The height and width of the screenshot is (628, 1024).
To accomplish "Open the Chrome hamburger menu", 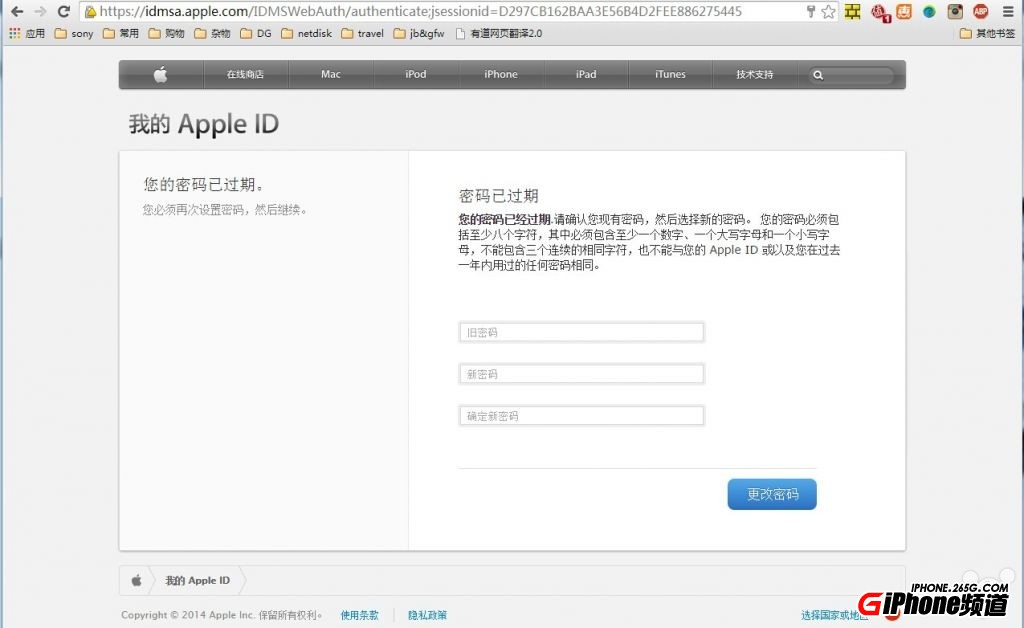I will tap(1007, 12).
